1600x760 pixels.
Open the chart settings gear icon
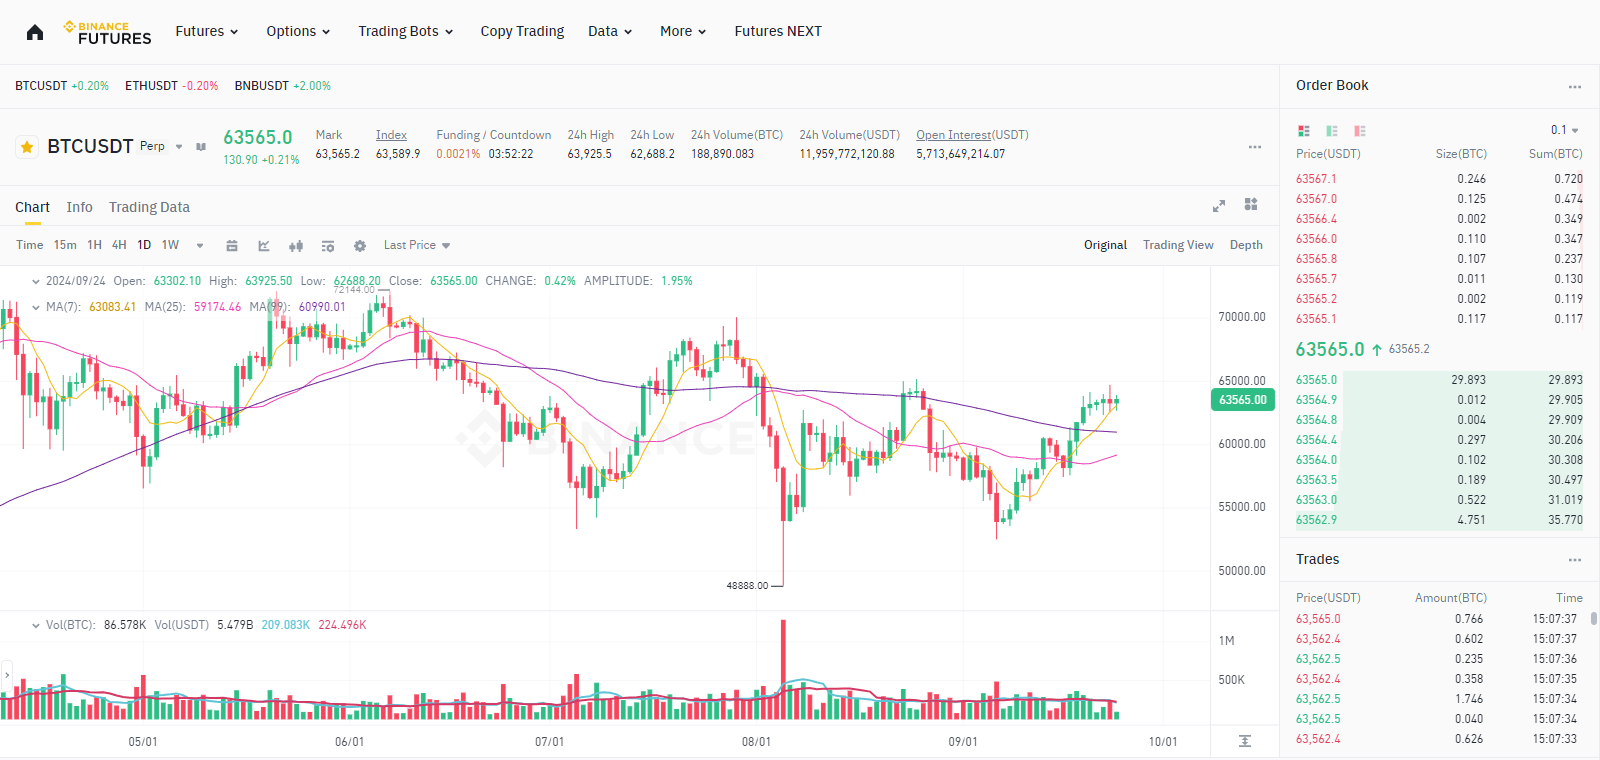(360, 246)
